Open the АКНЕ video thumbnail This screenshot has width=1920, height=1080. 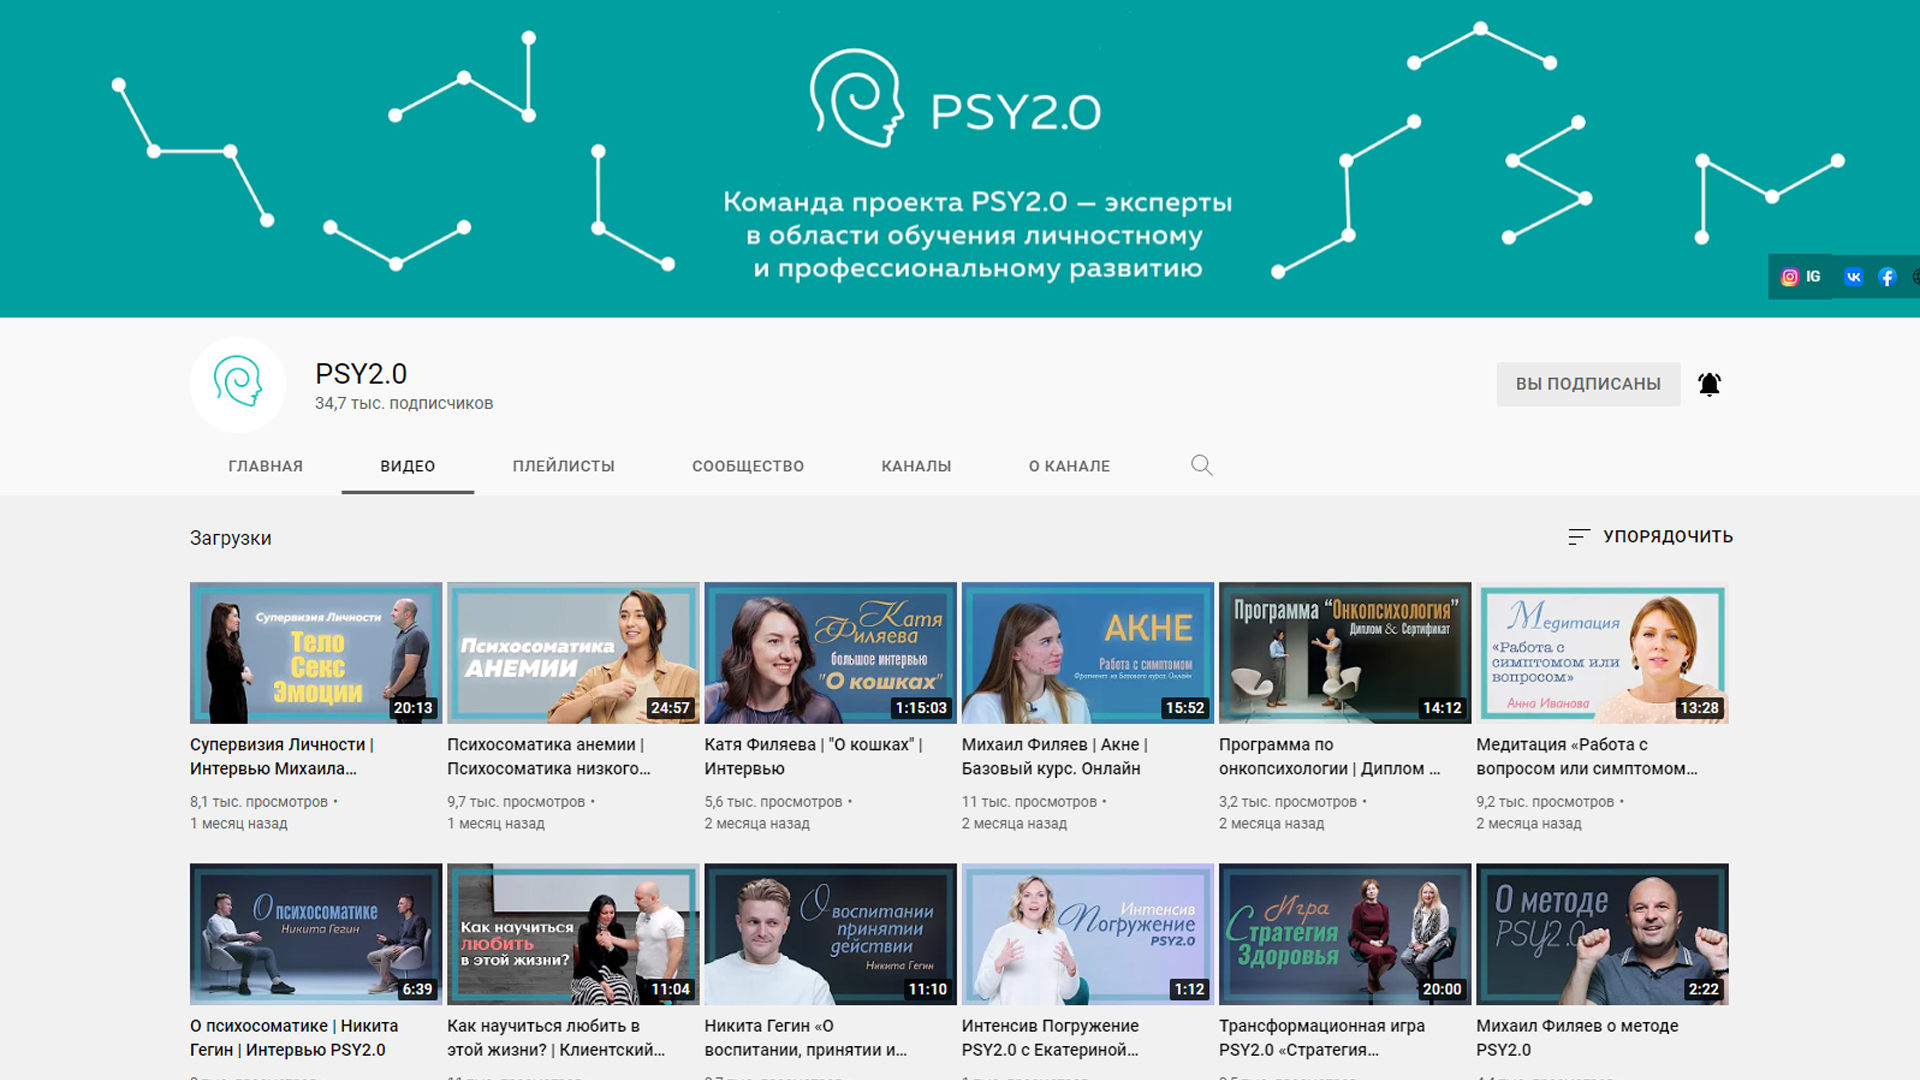coord(1088,653)
